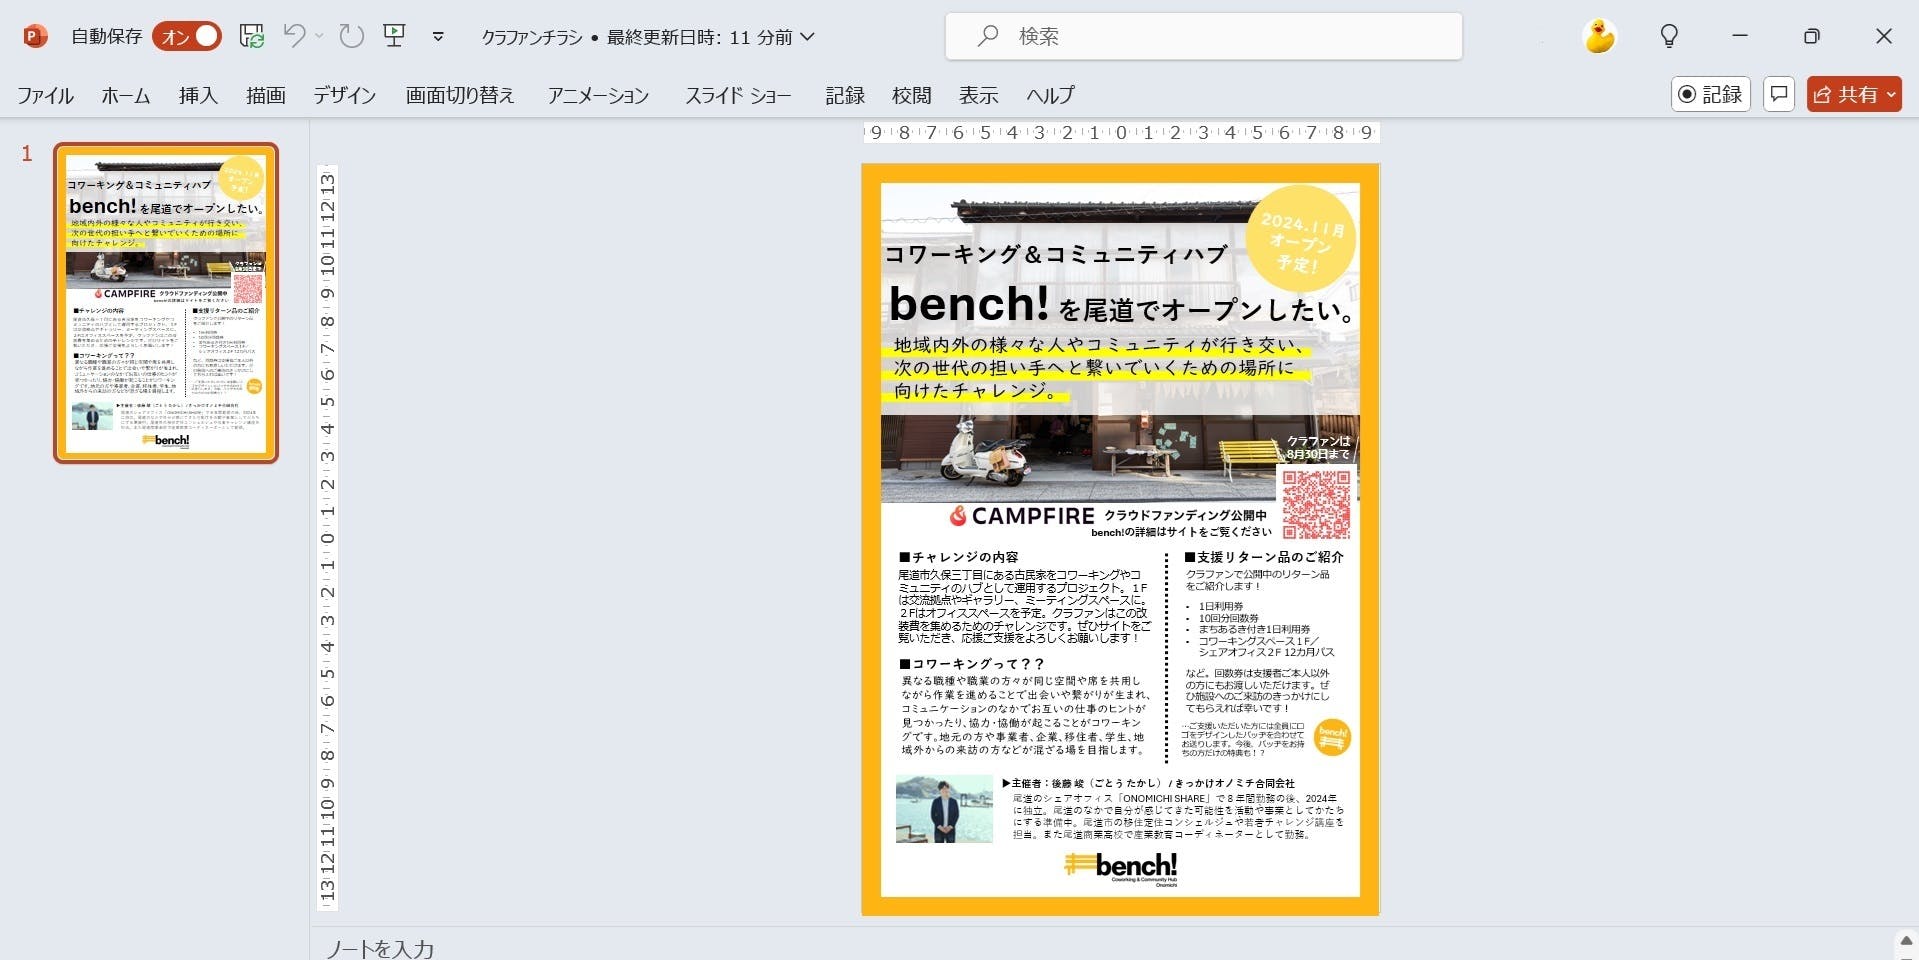The width and height of the screenshot is (1919, 960).
Task: Click the Save icon
Action: (252, 36)
